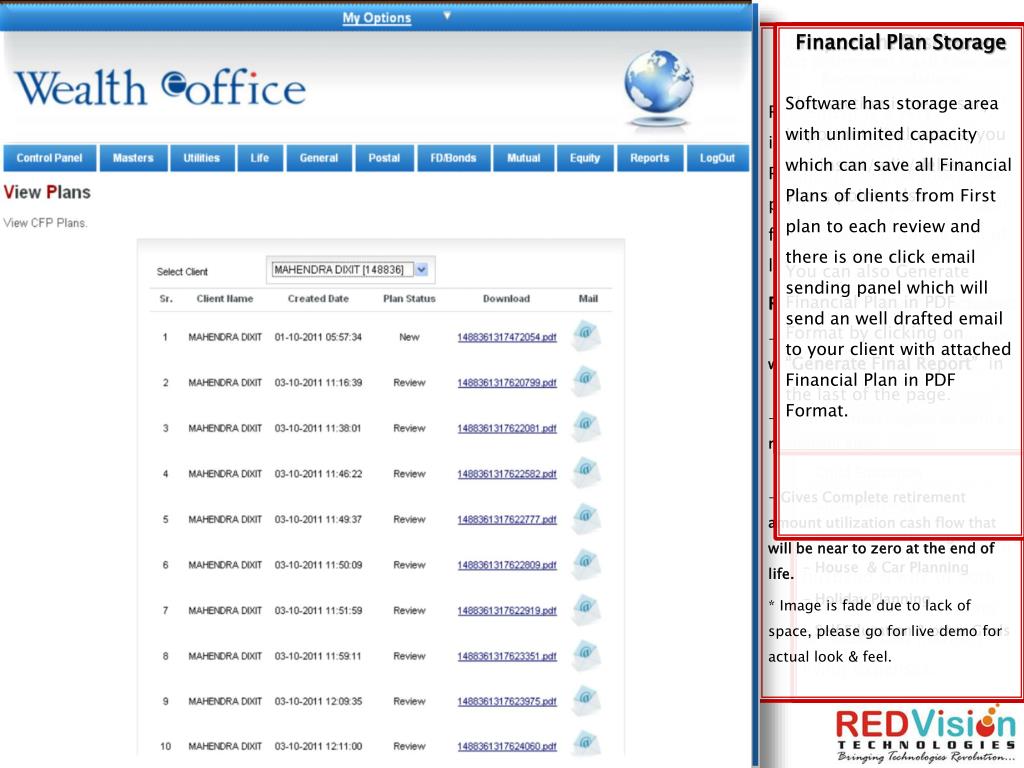1024x768 pixels.
Task: Click the Financial Plan Storage heading
Action: pyautogui.click(x=900, y=42)
